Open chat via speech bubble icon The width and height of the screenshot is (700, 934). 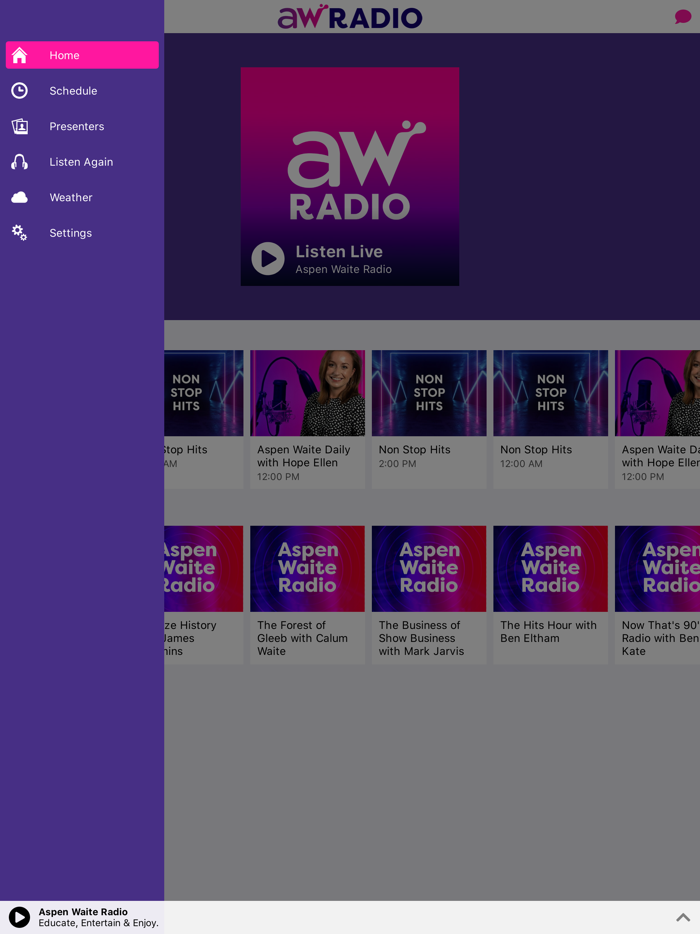coord(683,16)
